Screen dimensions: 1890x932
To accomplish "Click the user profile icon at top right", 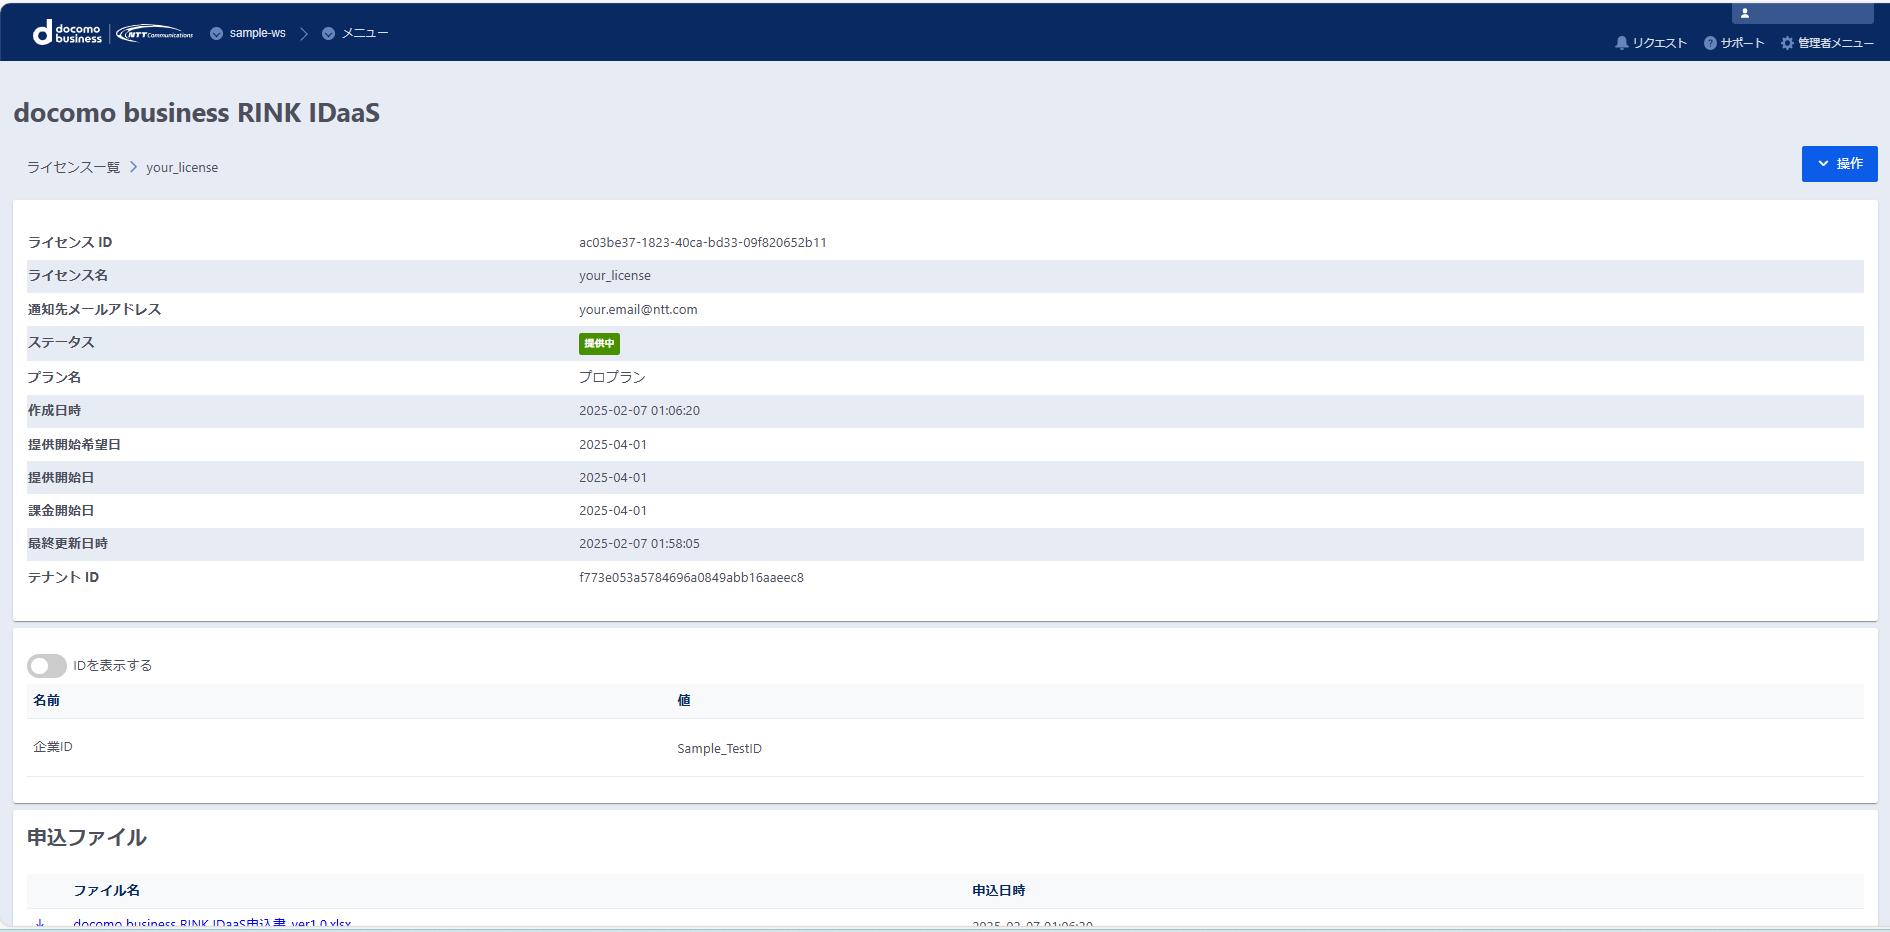I will click(1745, 13).
